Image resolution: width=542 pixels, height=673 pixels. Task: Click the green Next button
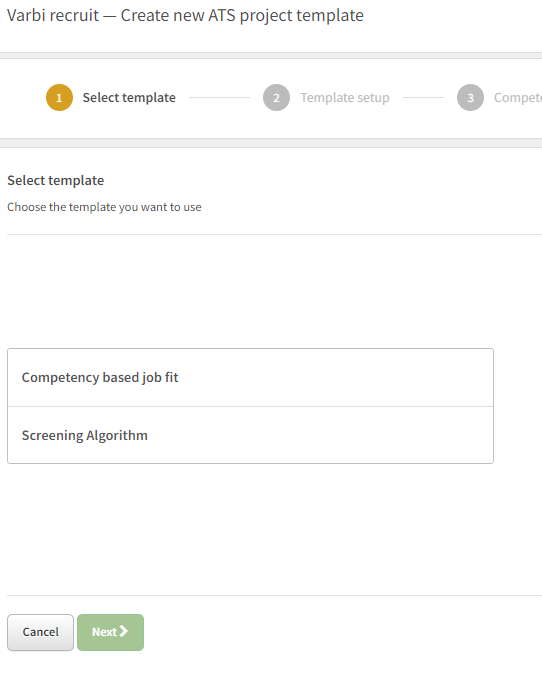(x=110, y=632)
